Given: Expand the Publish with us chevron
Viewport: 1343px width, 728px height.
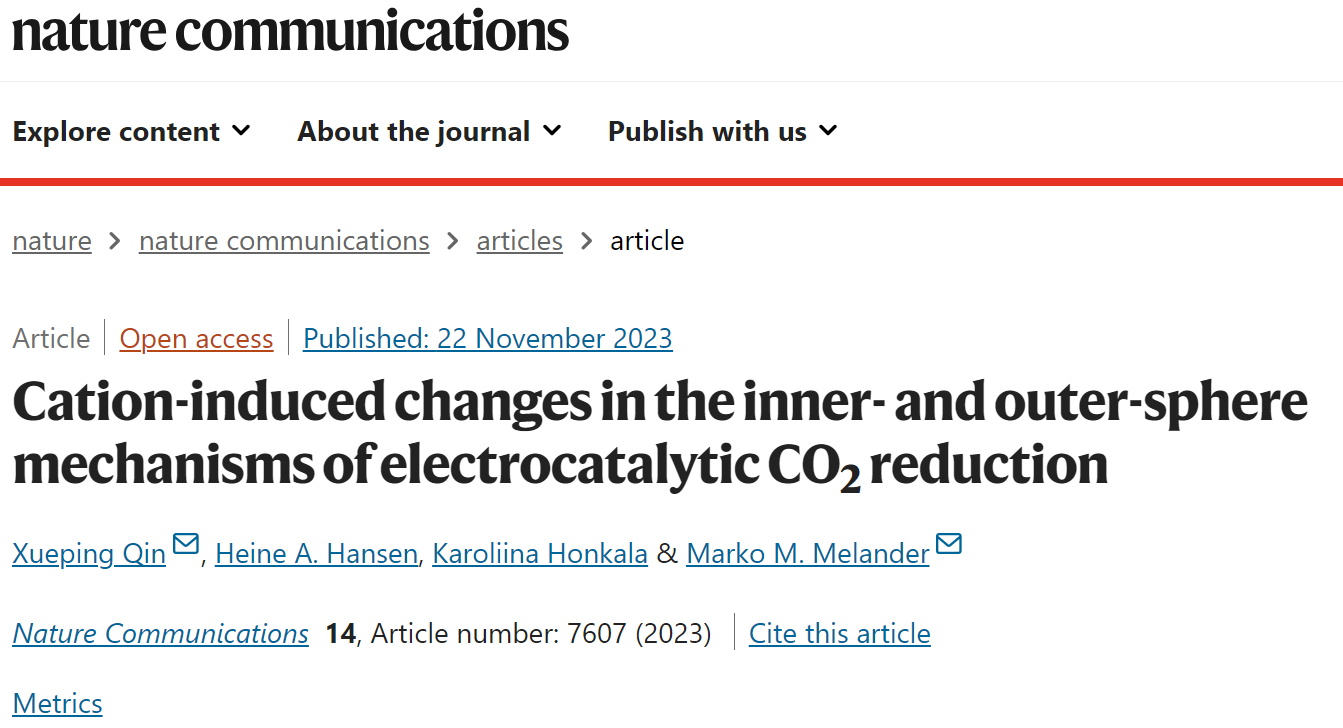Looking at the screenshot, I should click(828, 130).
